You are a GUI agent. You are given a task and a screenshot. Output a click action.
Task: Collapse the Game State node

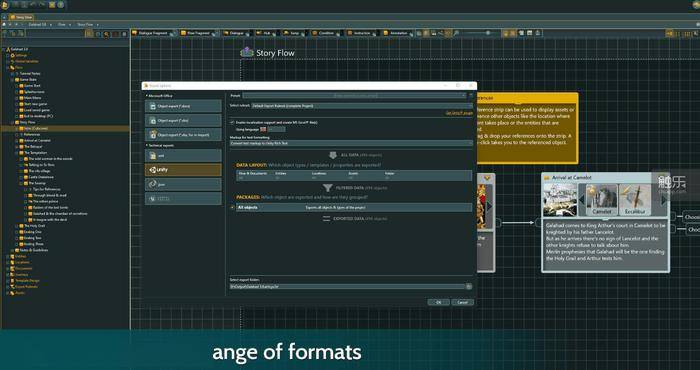tap(12, 79)
